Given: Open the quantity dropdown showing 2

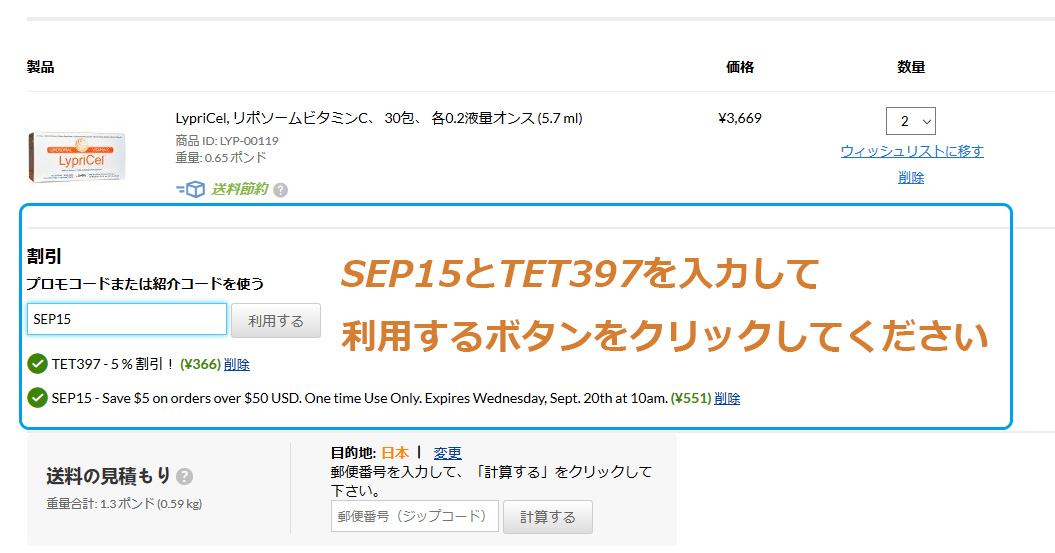Looking at the screenshot, I should [x=911, y=121].
